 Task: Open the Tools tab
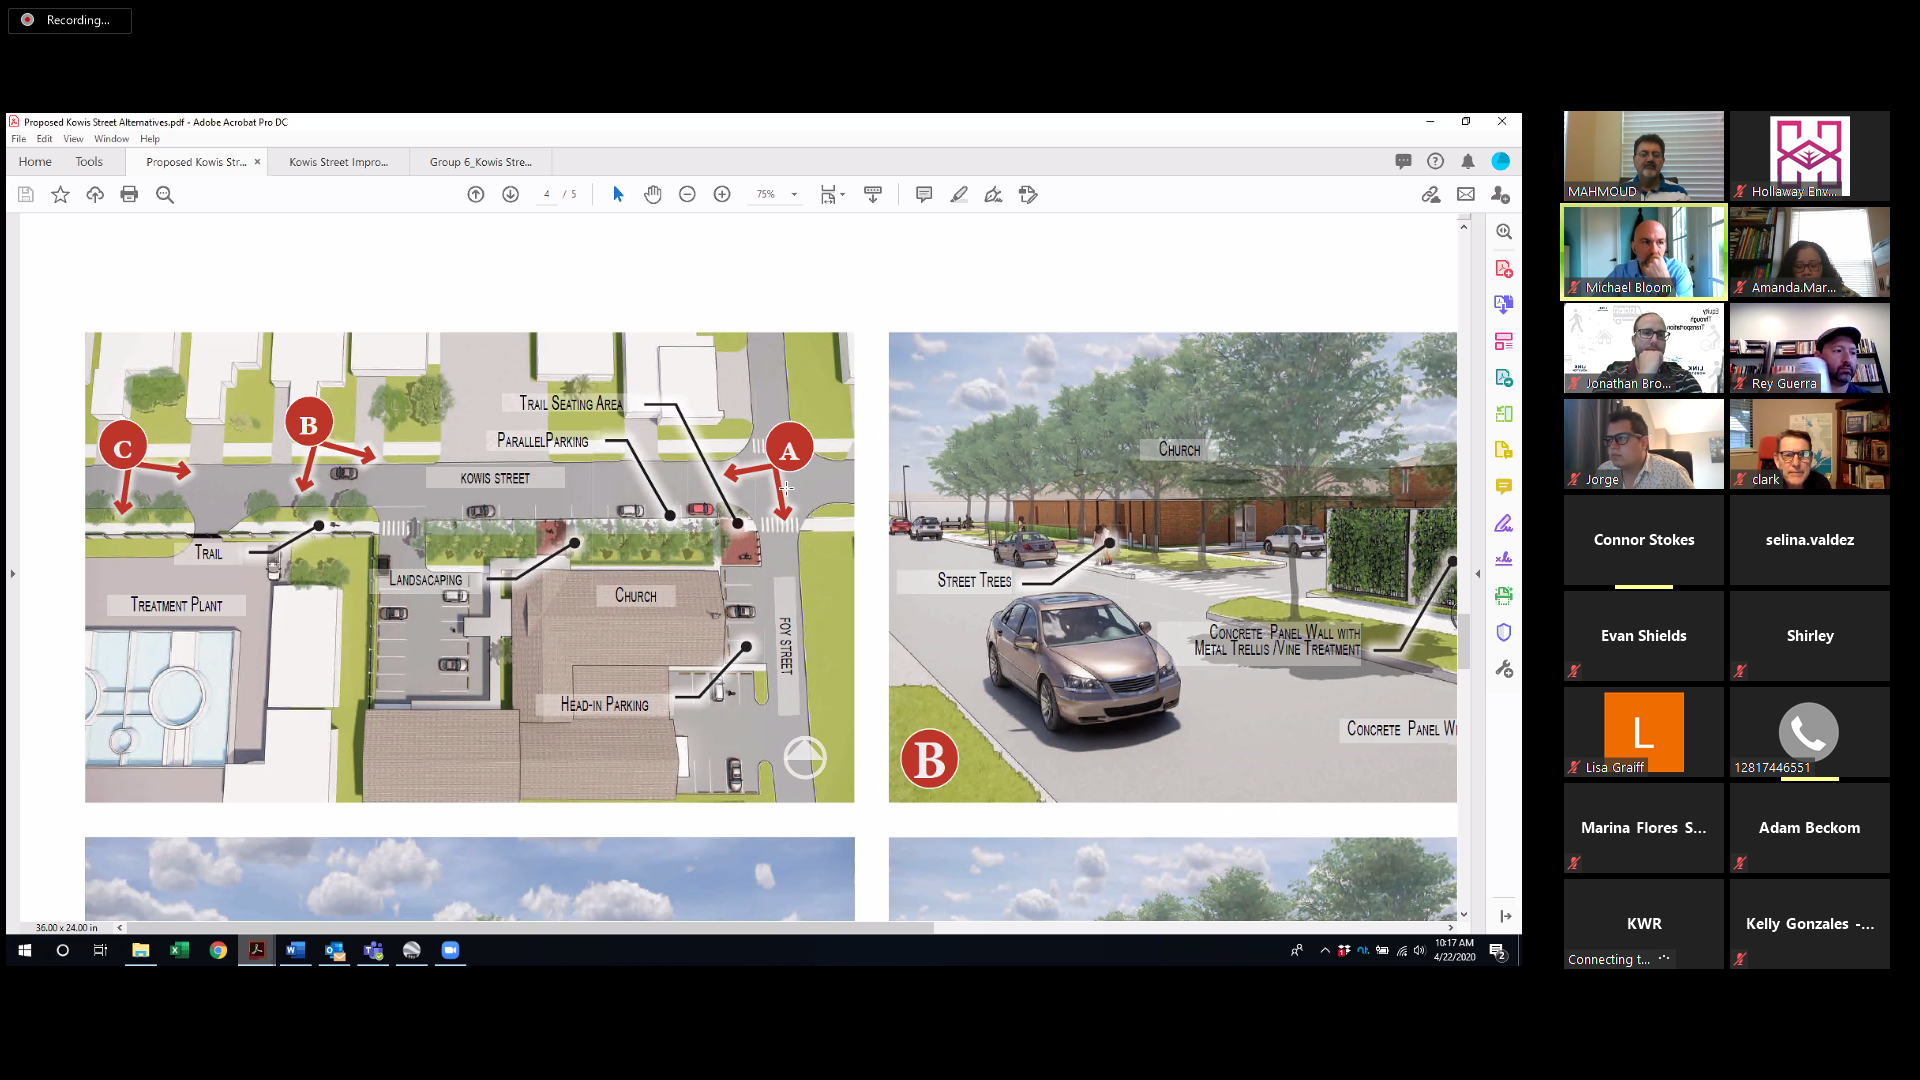[89, 162]
